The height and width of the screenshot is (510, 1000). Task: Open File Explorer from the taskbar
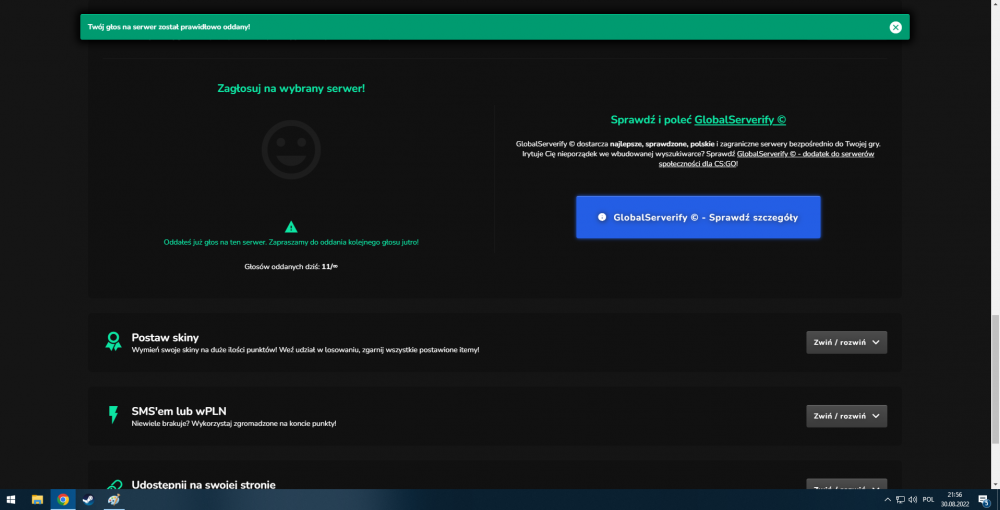(x=37, y=500)
